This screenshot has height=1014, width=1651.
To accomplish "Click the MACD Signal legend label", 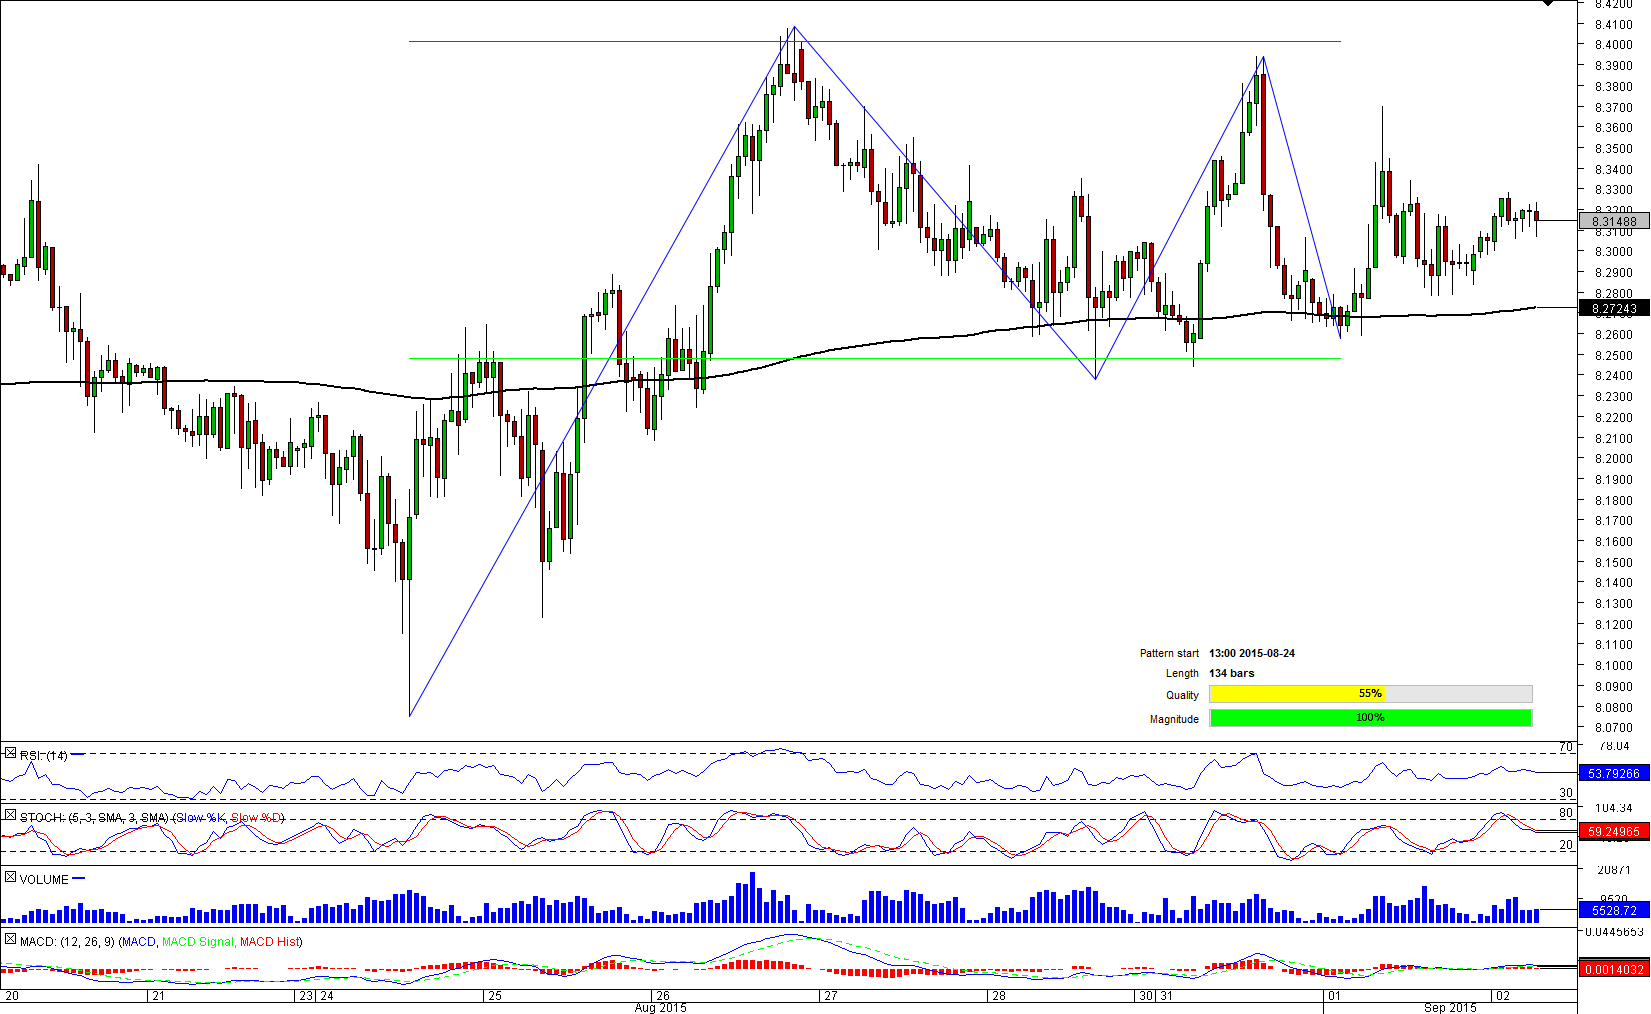I will (x=198, y=942).
